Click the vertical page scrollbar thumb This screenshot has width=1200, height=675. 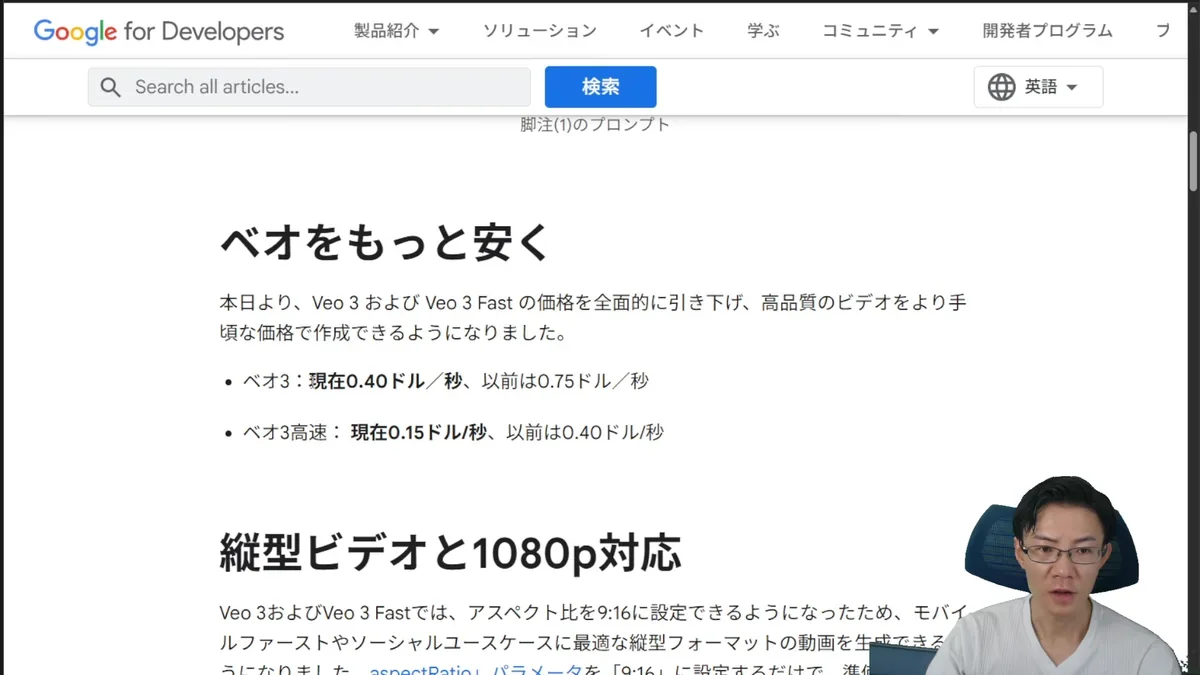click(1192, 160)
